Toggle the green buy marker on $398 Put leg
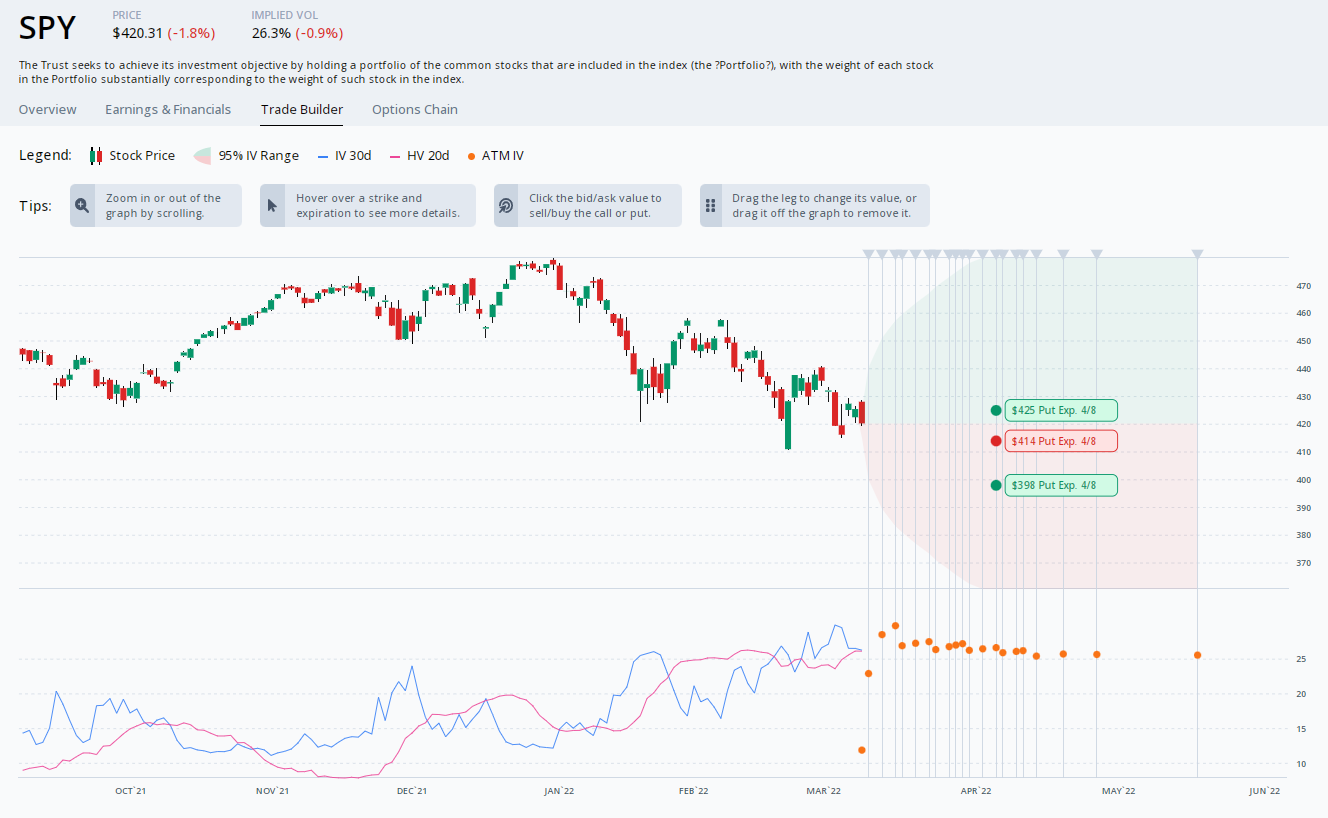1328x818 pixels. (995, 485)
